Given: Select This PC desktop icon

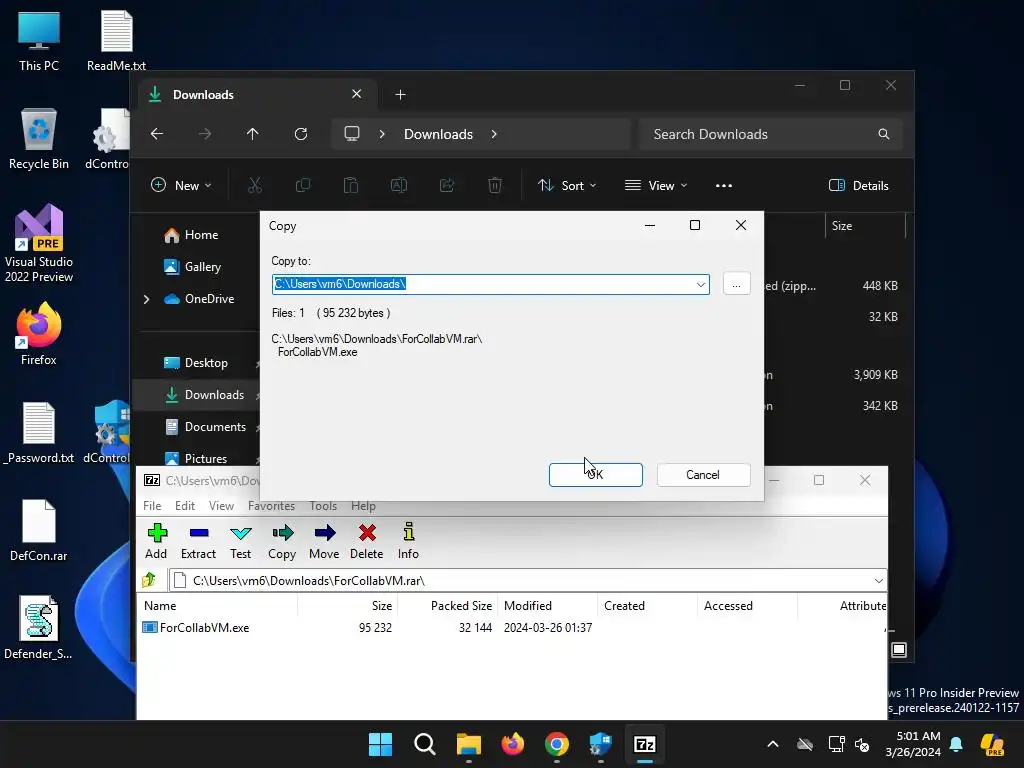Looking at the screenshot, I should (x=39, y=40).
